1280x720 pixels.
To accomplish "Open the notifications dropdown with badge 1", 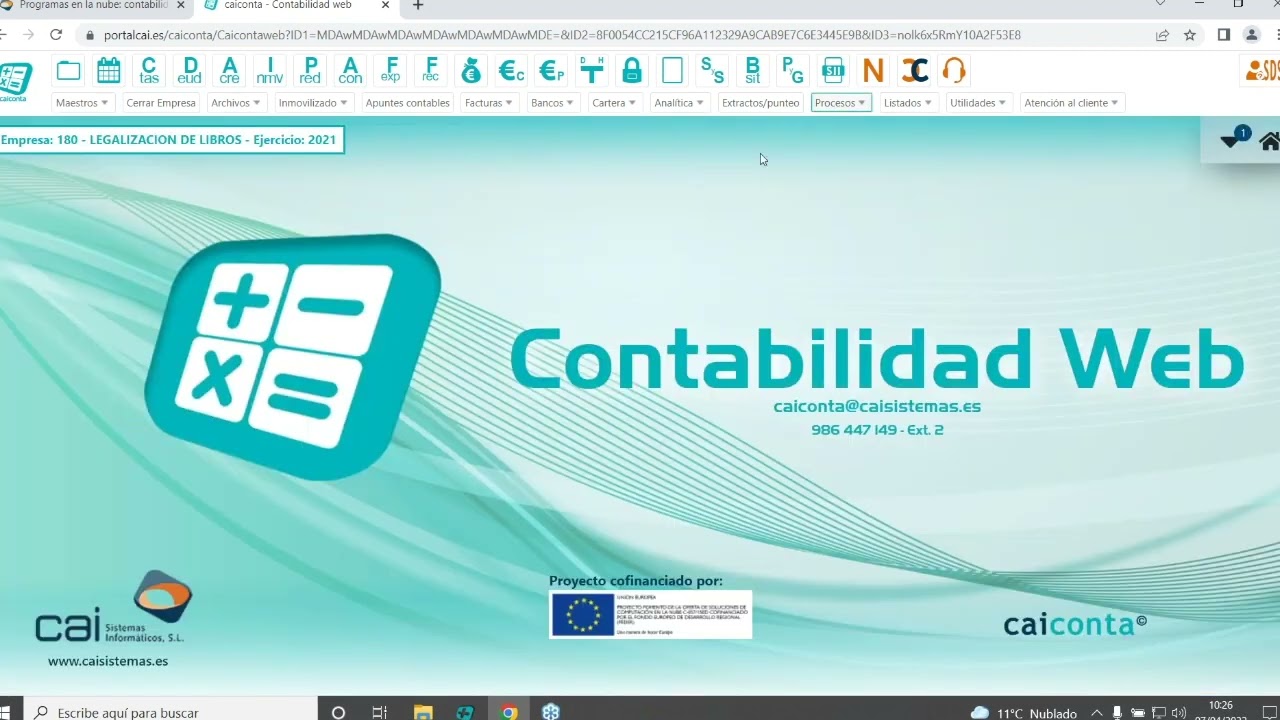I will tap(1234, 139).
